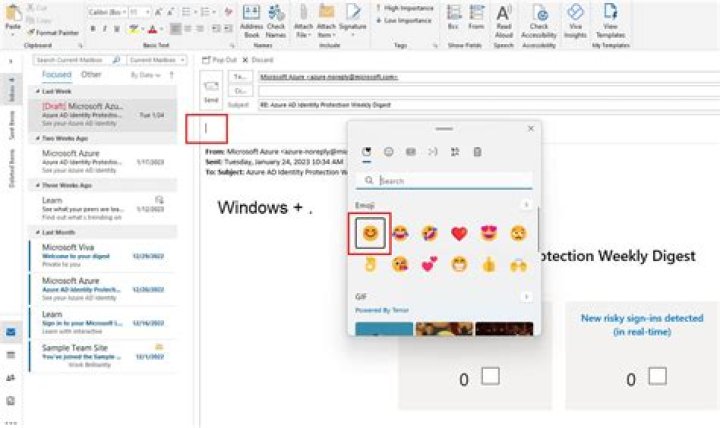Toggle Align Left paragraph alignment

tap(175, 29)
